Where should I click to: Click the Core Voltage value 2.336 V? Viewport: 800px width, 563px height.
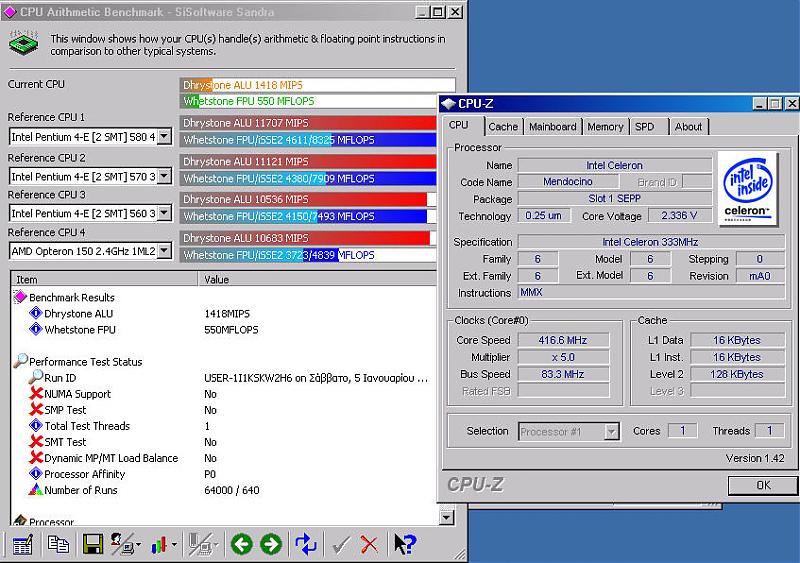pyautogui.click(x=679, y=215)
